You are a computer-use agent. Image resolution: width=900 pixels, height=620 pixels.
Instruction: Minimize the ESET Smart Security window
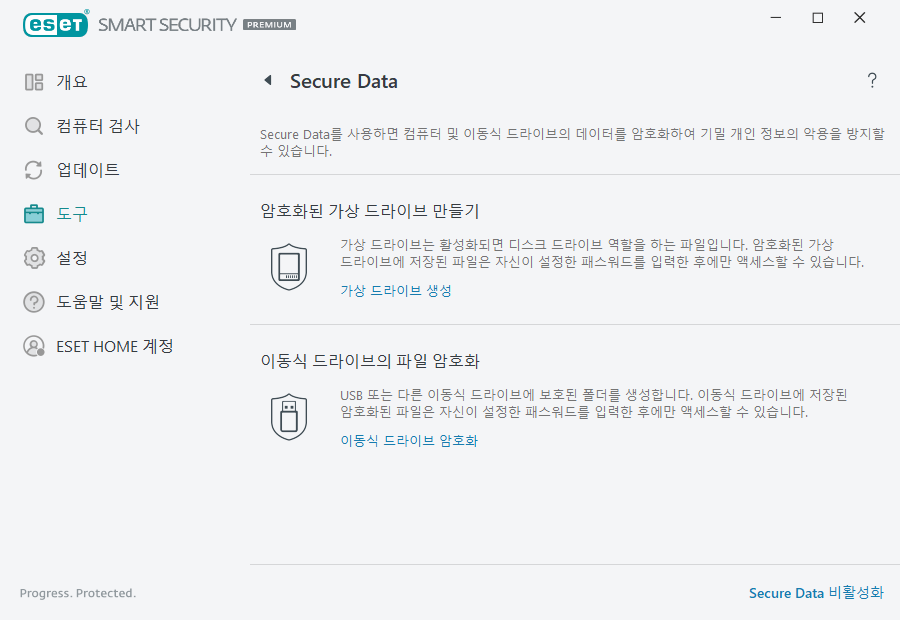tap(775, 17)
